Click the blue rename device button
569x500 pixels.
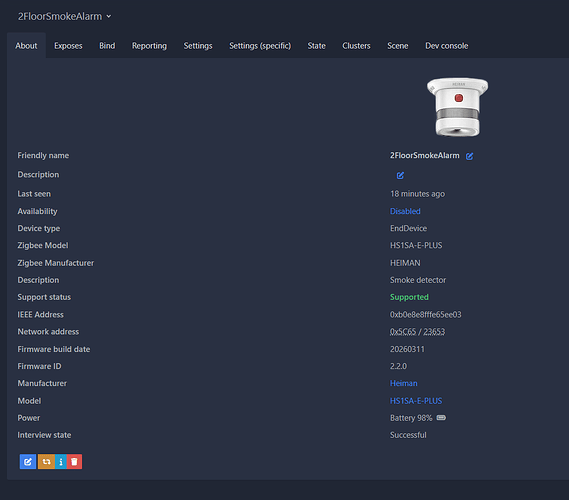pyautogui.click(x=28, y=462)
